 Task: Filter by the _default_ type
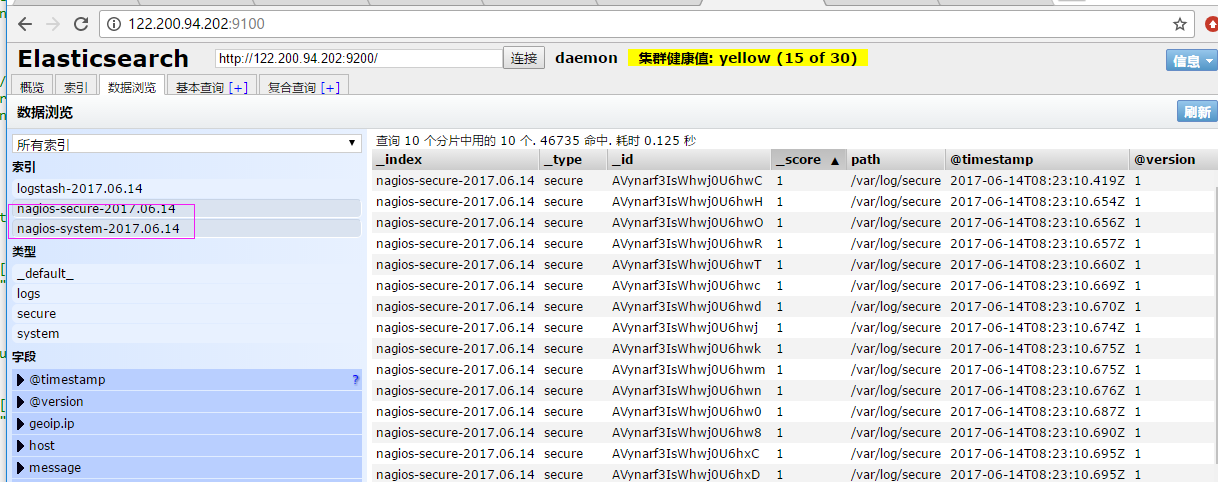[x=186, y=273]
